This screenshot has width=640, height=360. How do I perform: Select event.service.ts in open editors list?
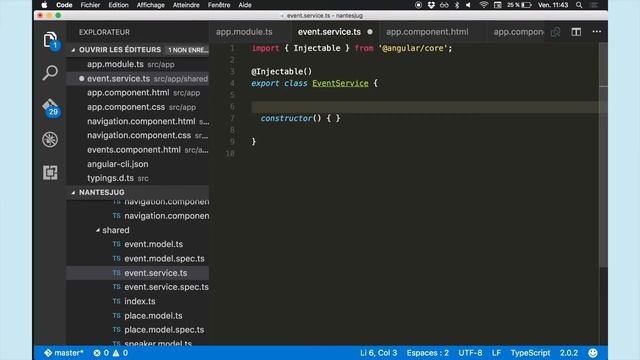tap(138, 79)
